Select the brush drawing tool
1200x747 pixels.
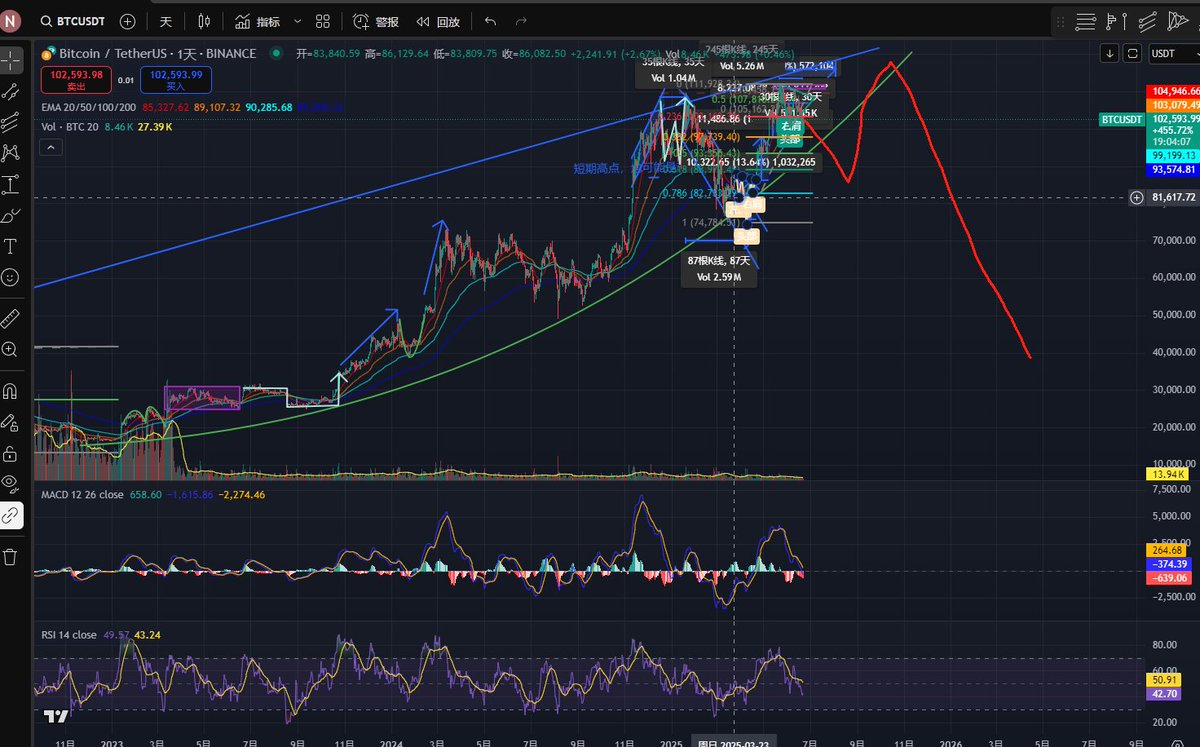click(11, 215)
